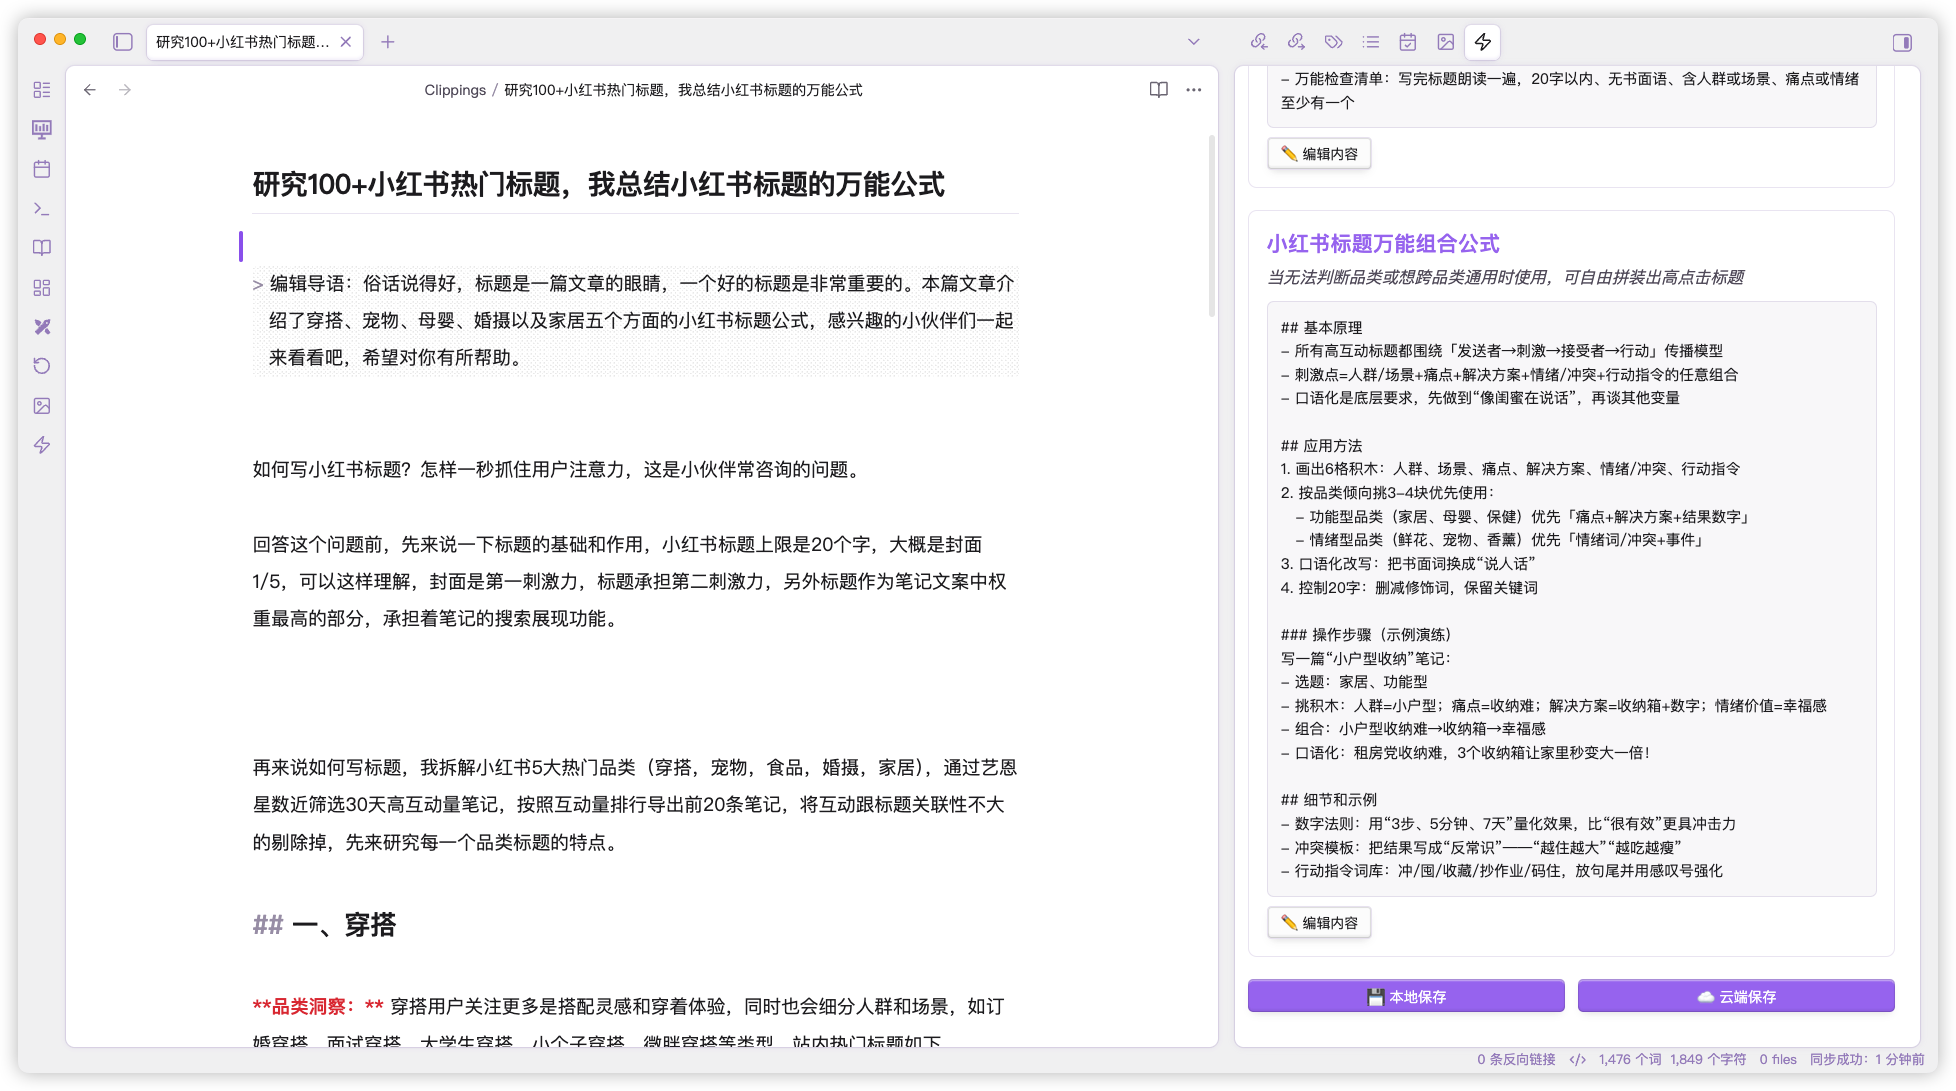The height and width of the screenshot is (1091, 1956).
Task: Click the 0 files status item
Action: coord(1778,1059)
